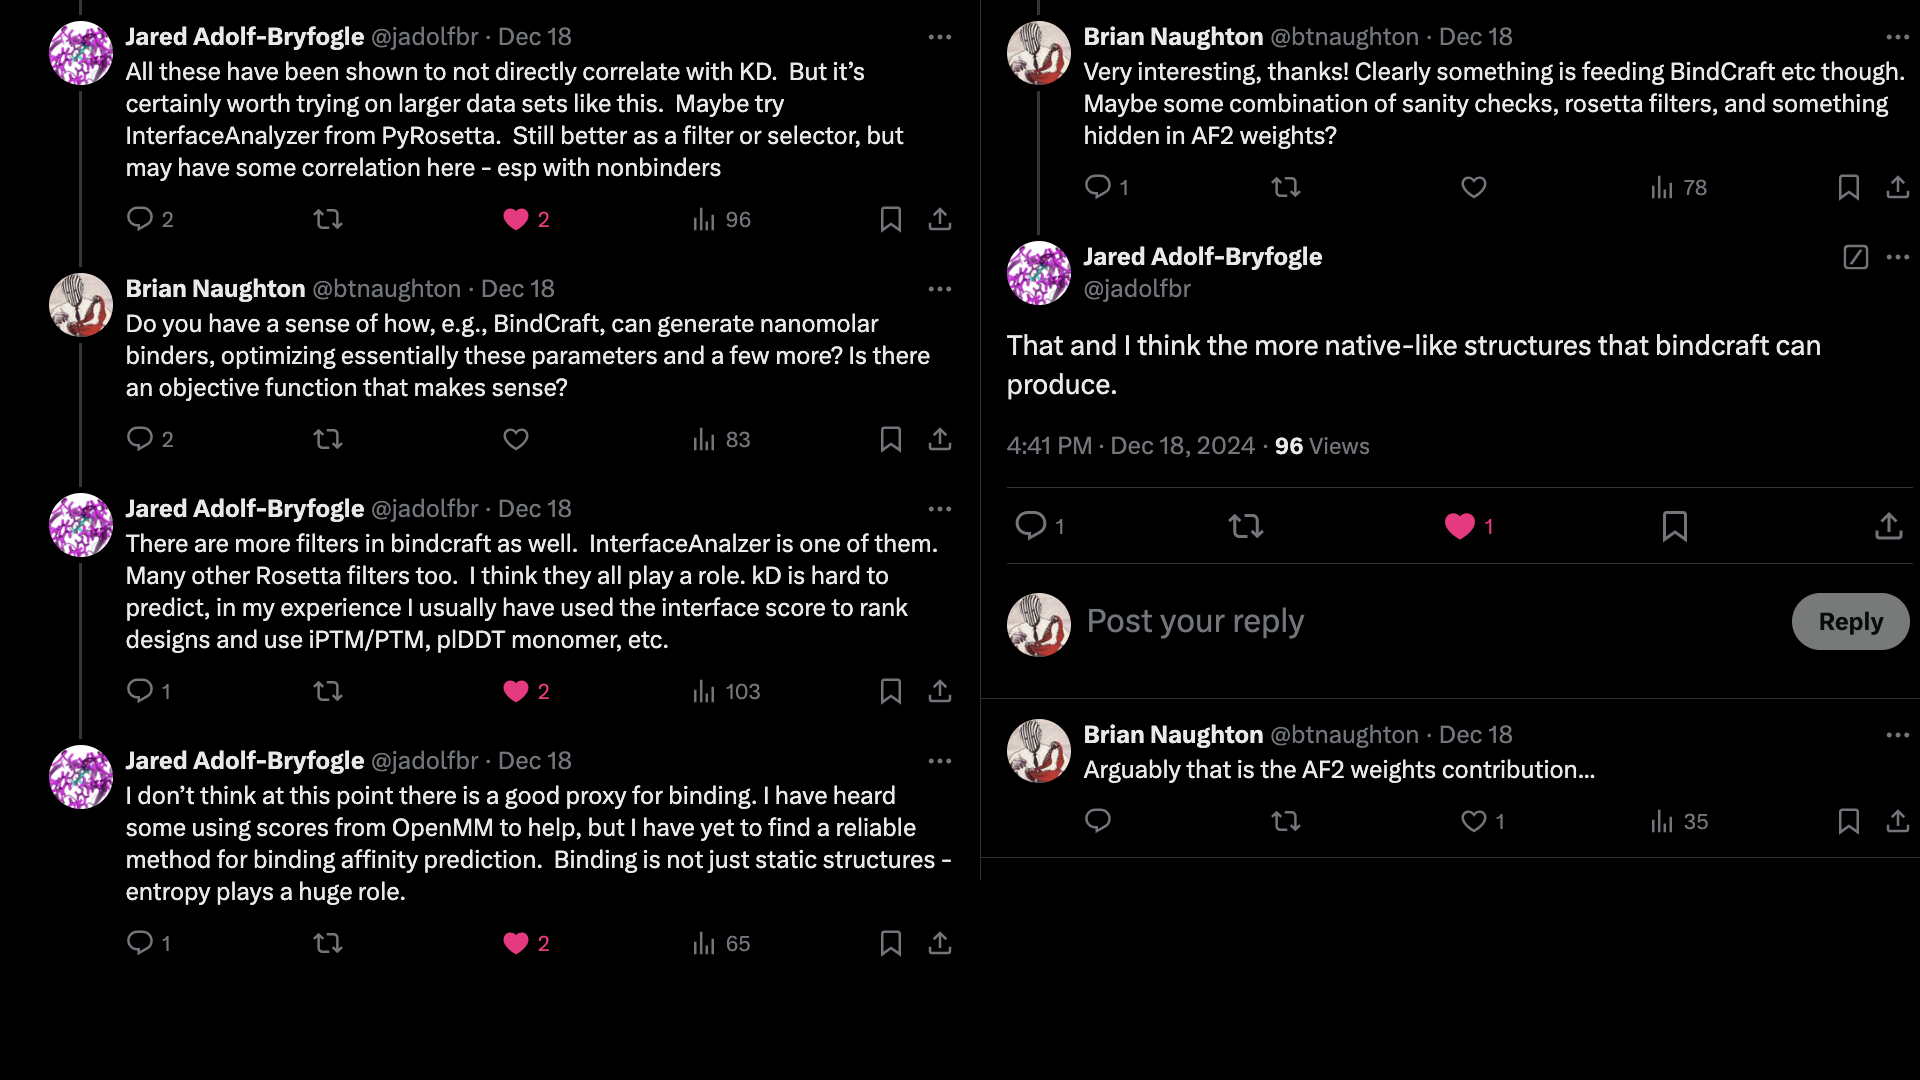
Task: Click the Reply button
Action: click(x=1850, y=621)
